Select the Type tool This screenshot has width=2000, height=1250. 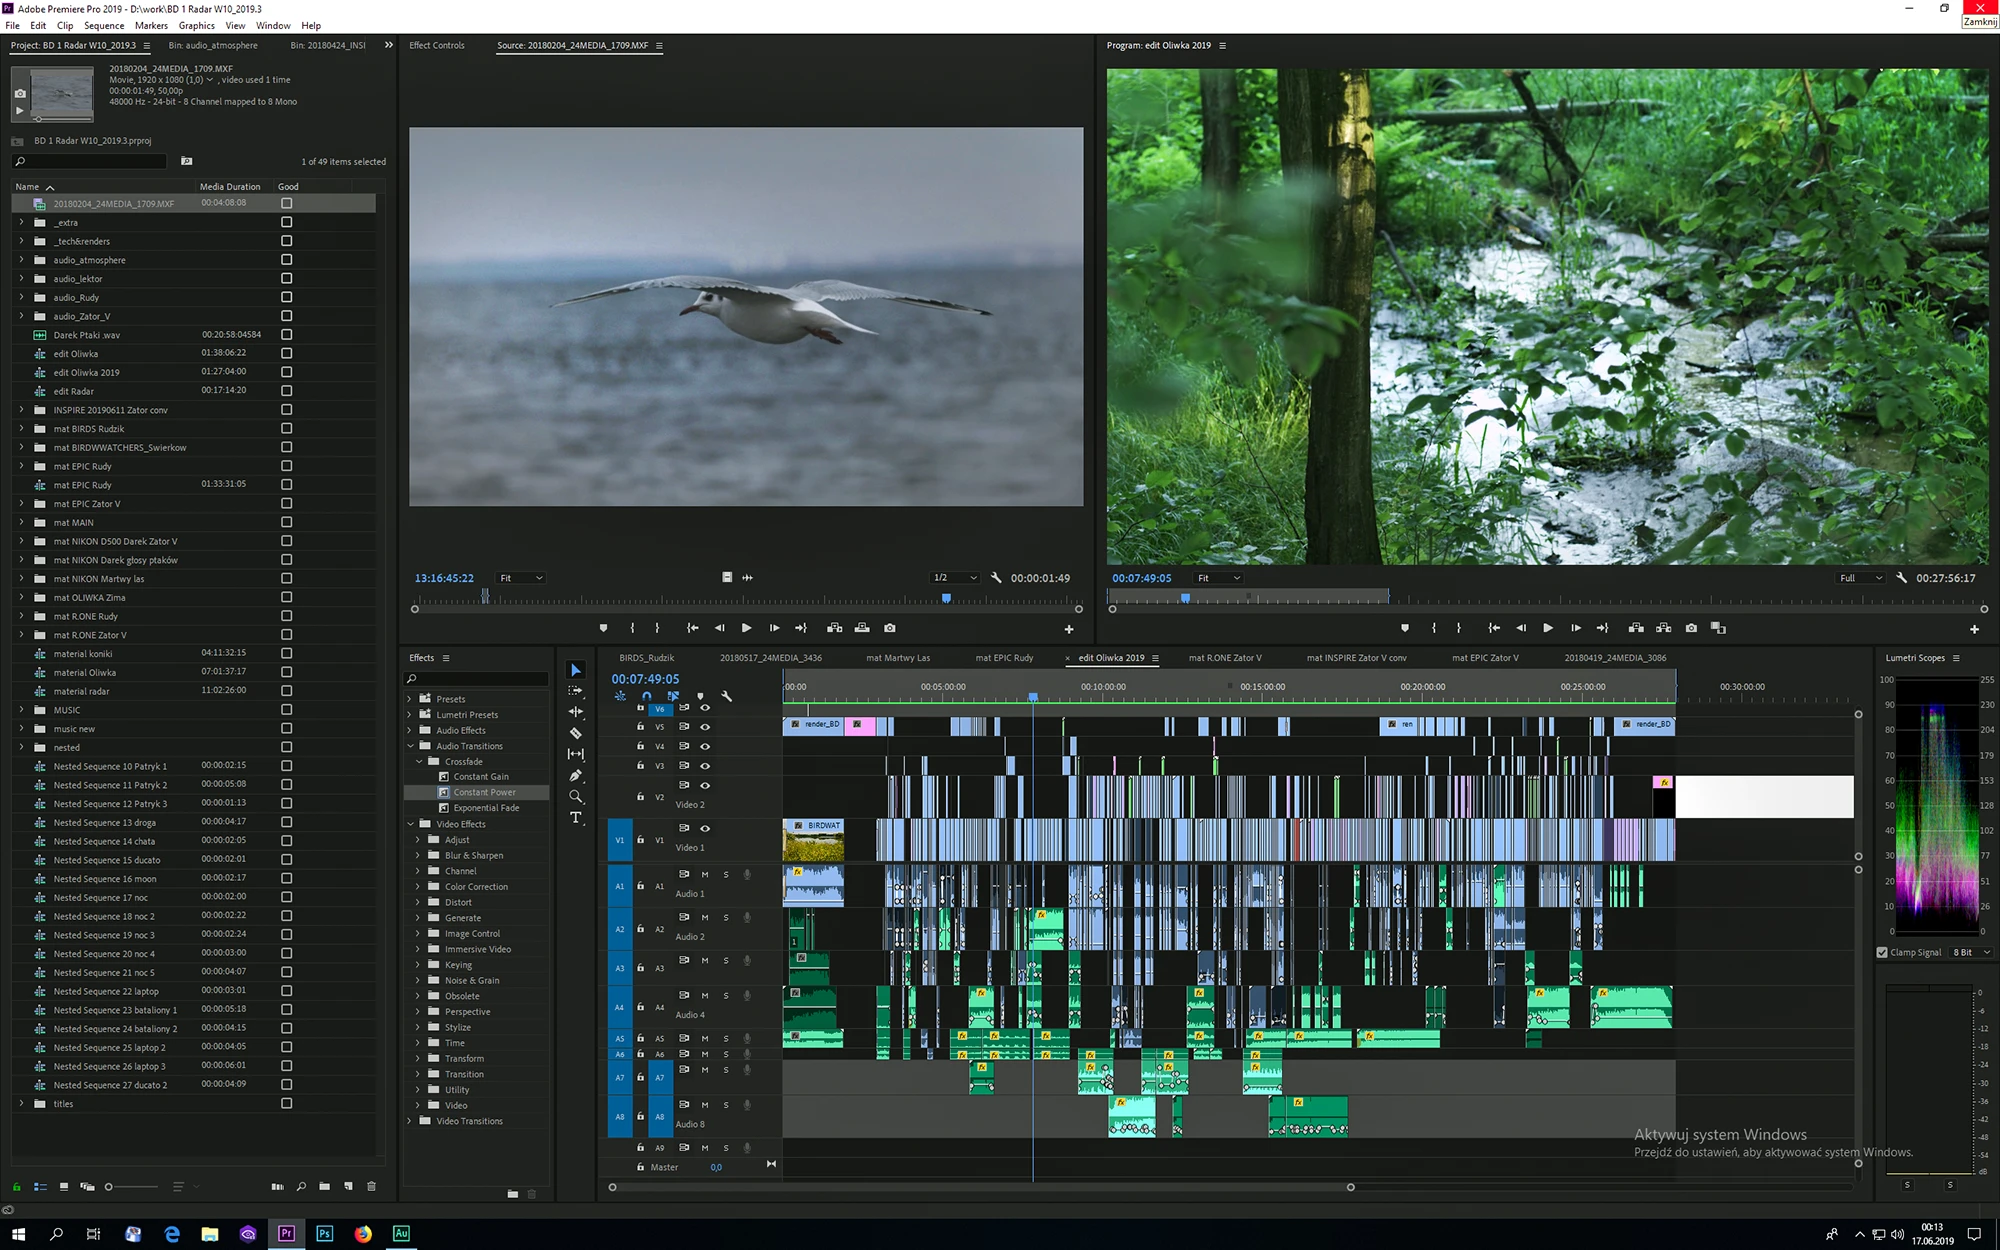tap(576, 818)
